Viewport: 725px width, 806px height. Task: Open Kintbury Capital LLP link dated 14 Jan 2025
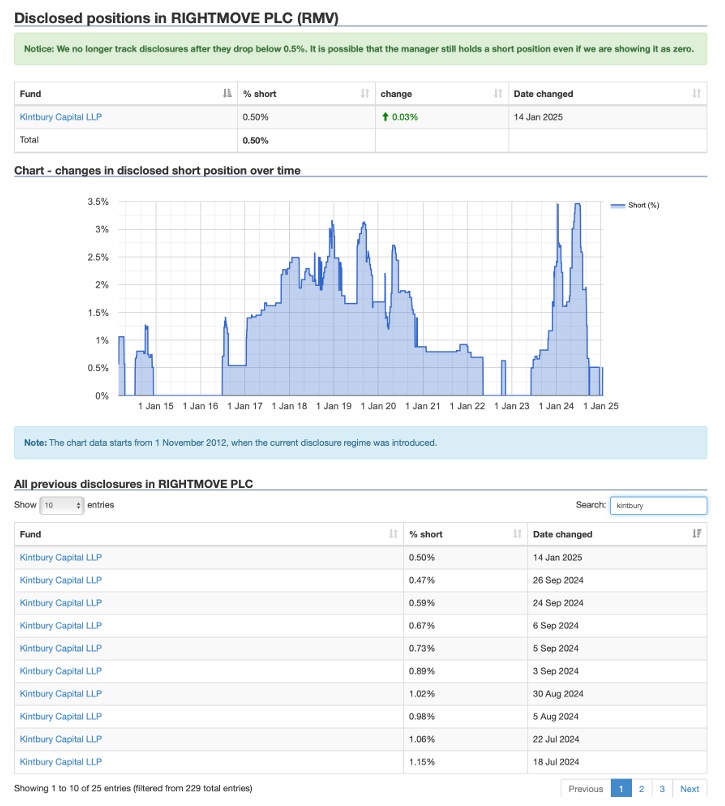[61, 557]
